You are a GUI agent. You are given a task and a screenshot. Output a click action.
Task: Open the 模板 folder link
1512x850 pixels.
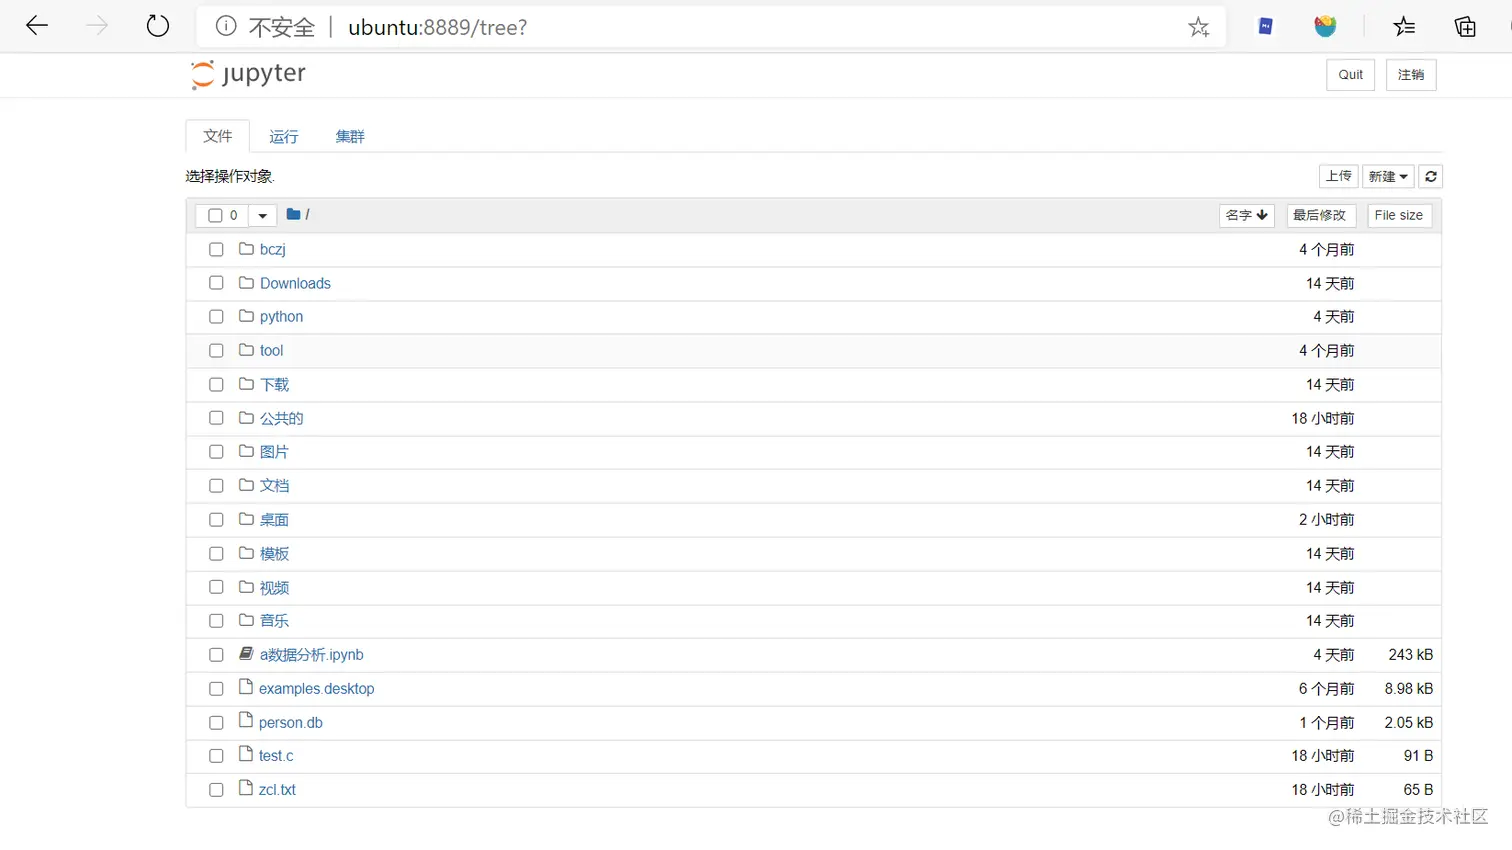pyautogui.click(x=274, y=553)
